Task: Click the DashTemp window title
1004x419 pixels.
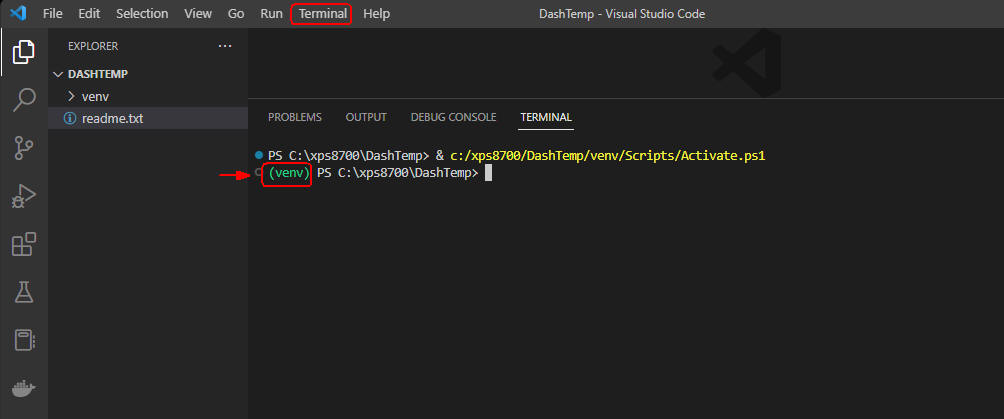Action: pos(622,13)
